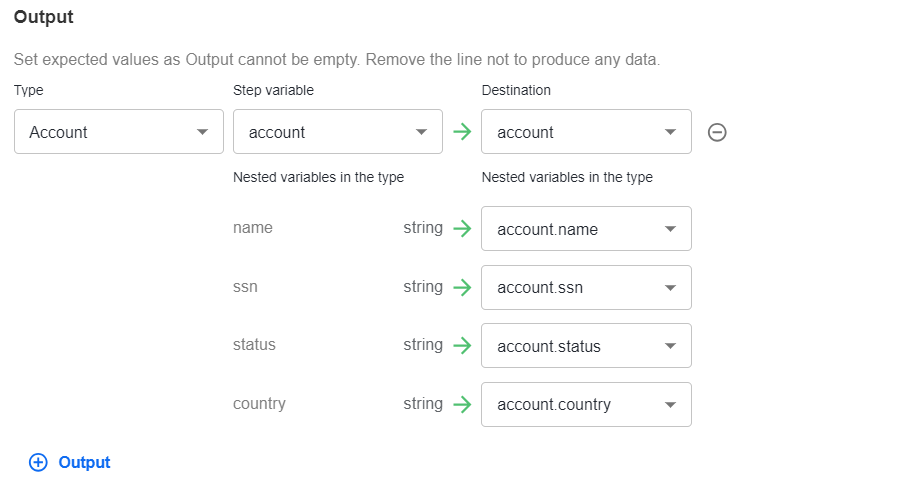Click 'Nested variables in the type' under Destination
The height and width of the screenshot is (479, 901).
[567, 177]
